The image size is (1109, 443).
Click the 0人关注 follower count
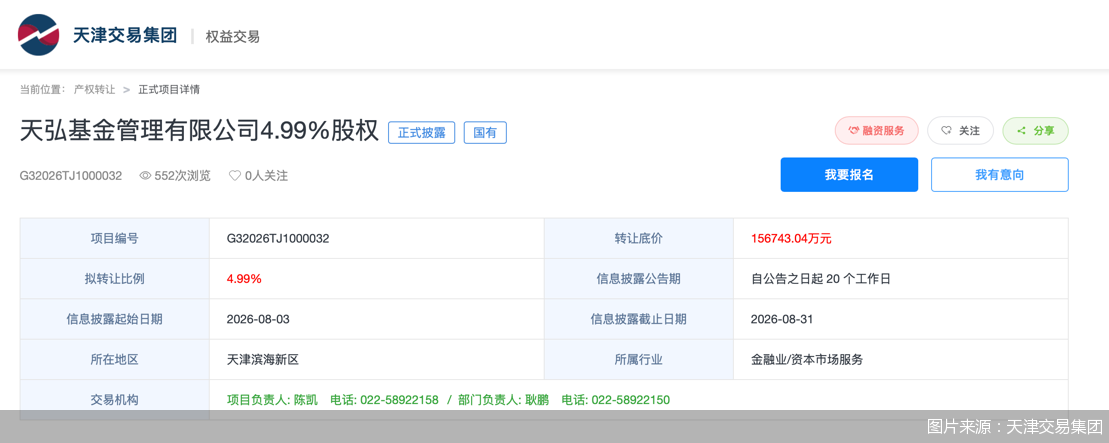pos(266,176)
